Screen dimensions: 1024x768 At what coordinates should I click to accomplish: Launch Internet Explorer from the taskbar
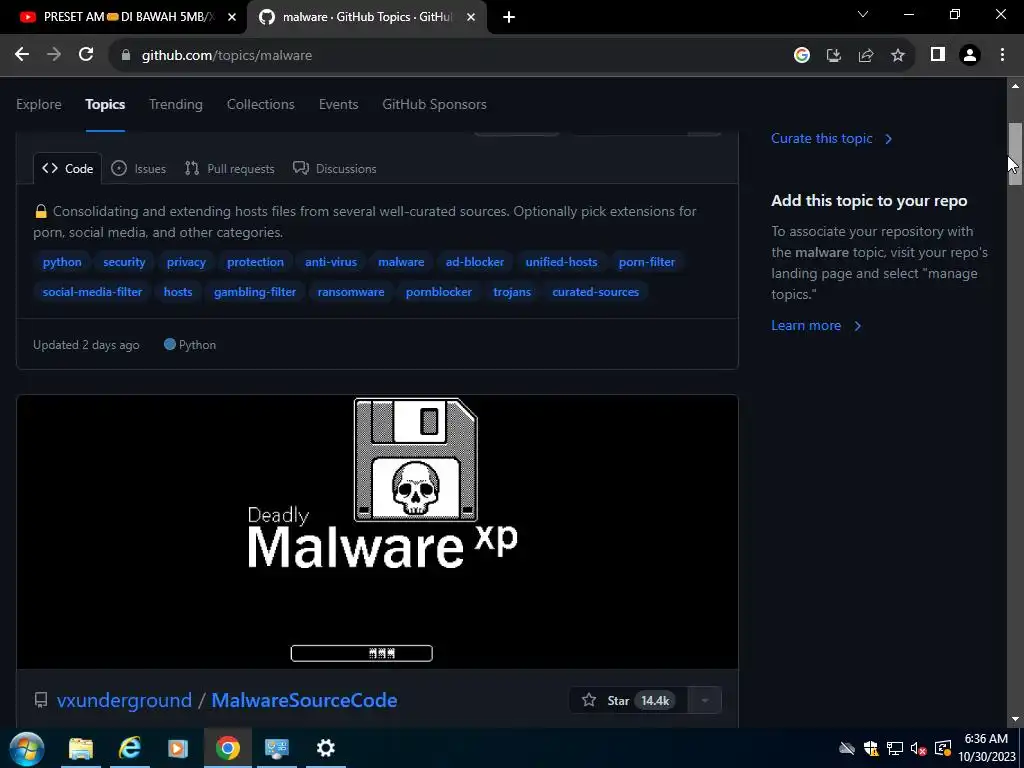point(129,748)
